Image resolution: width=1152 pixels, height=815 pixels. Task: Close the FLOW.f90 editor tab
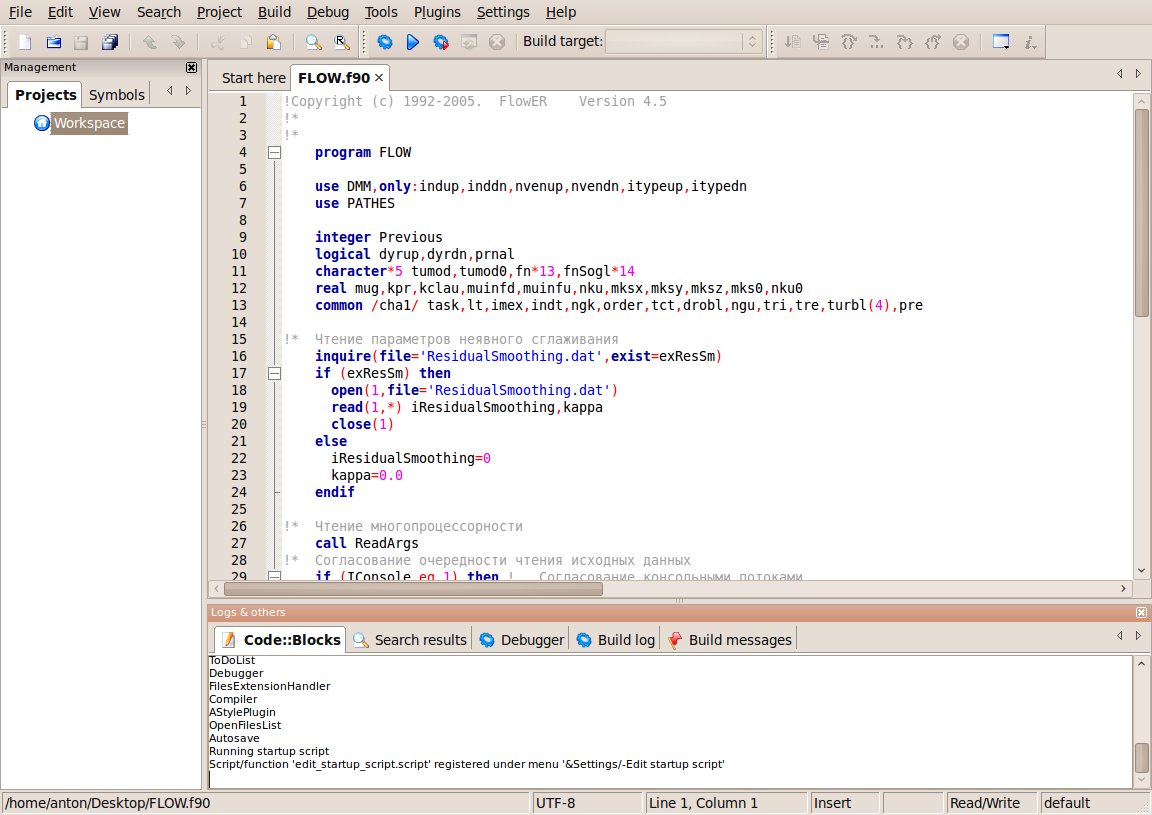pyautogui.click(x=378, y=76)
